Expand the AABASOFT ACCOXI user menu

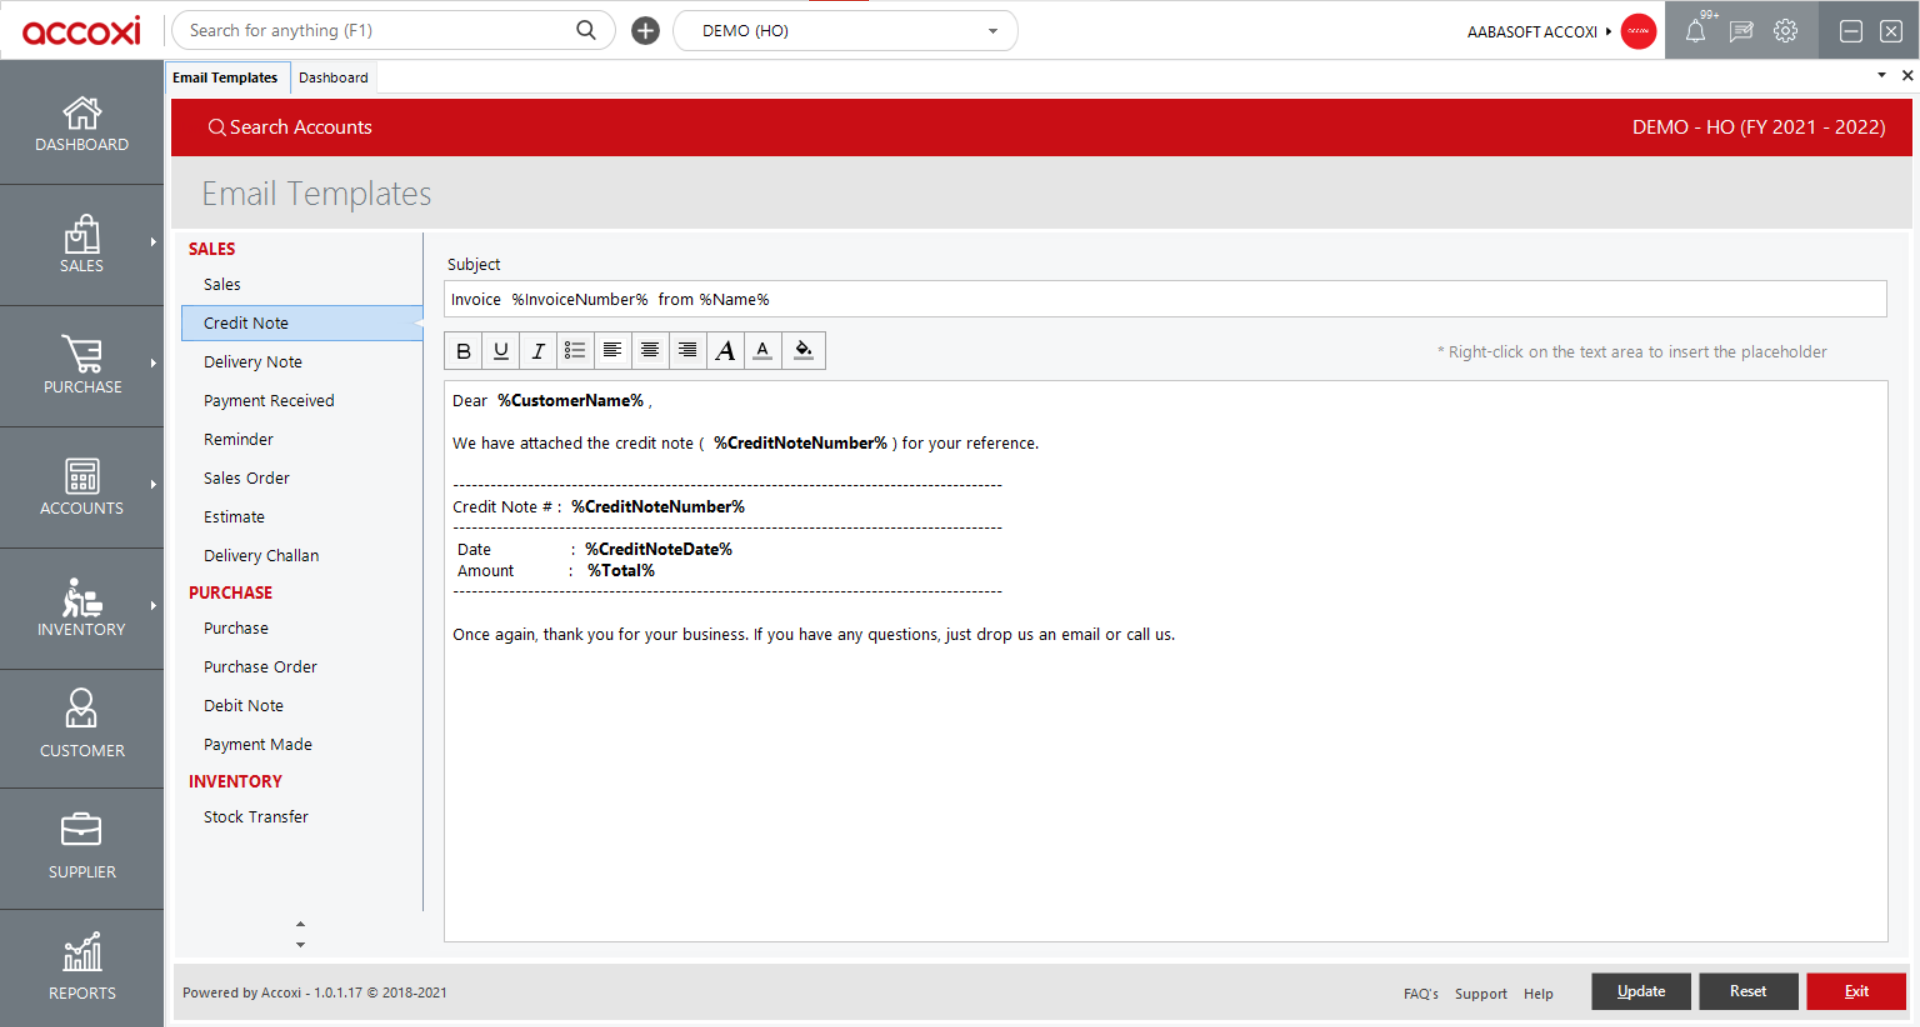tap(1538, 32)
